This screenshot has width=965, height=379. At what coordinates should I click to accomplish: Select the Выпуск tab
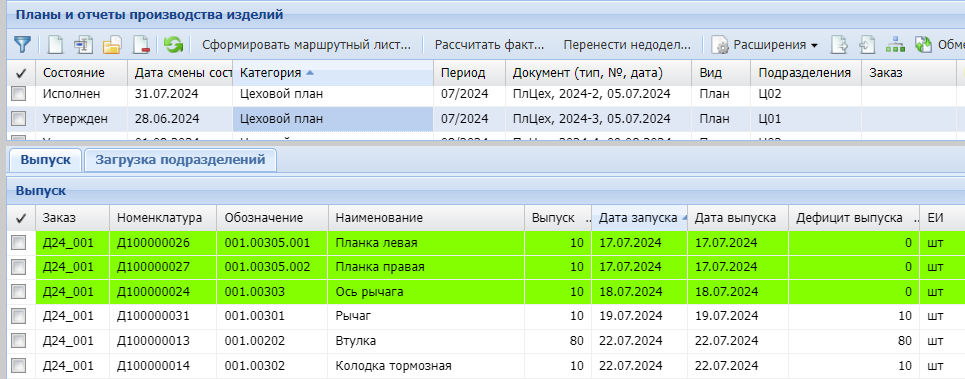[46, 160]
